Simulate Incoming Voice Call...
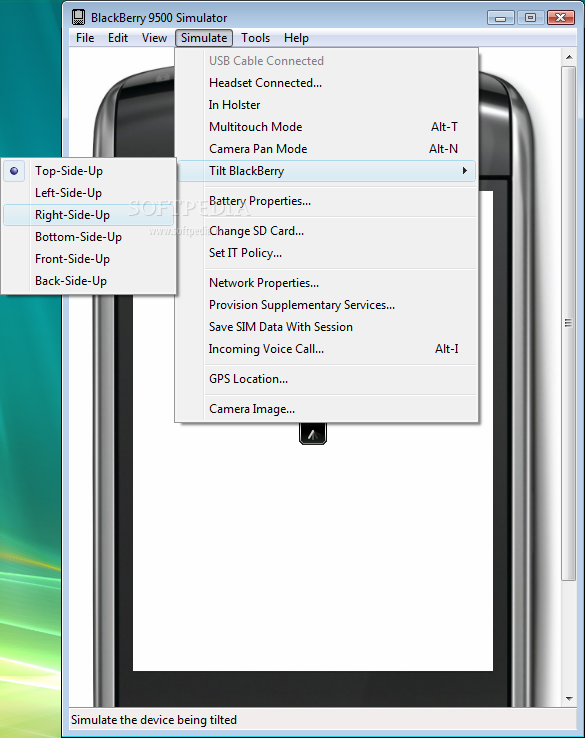 [x=327, y=349]
